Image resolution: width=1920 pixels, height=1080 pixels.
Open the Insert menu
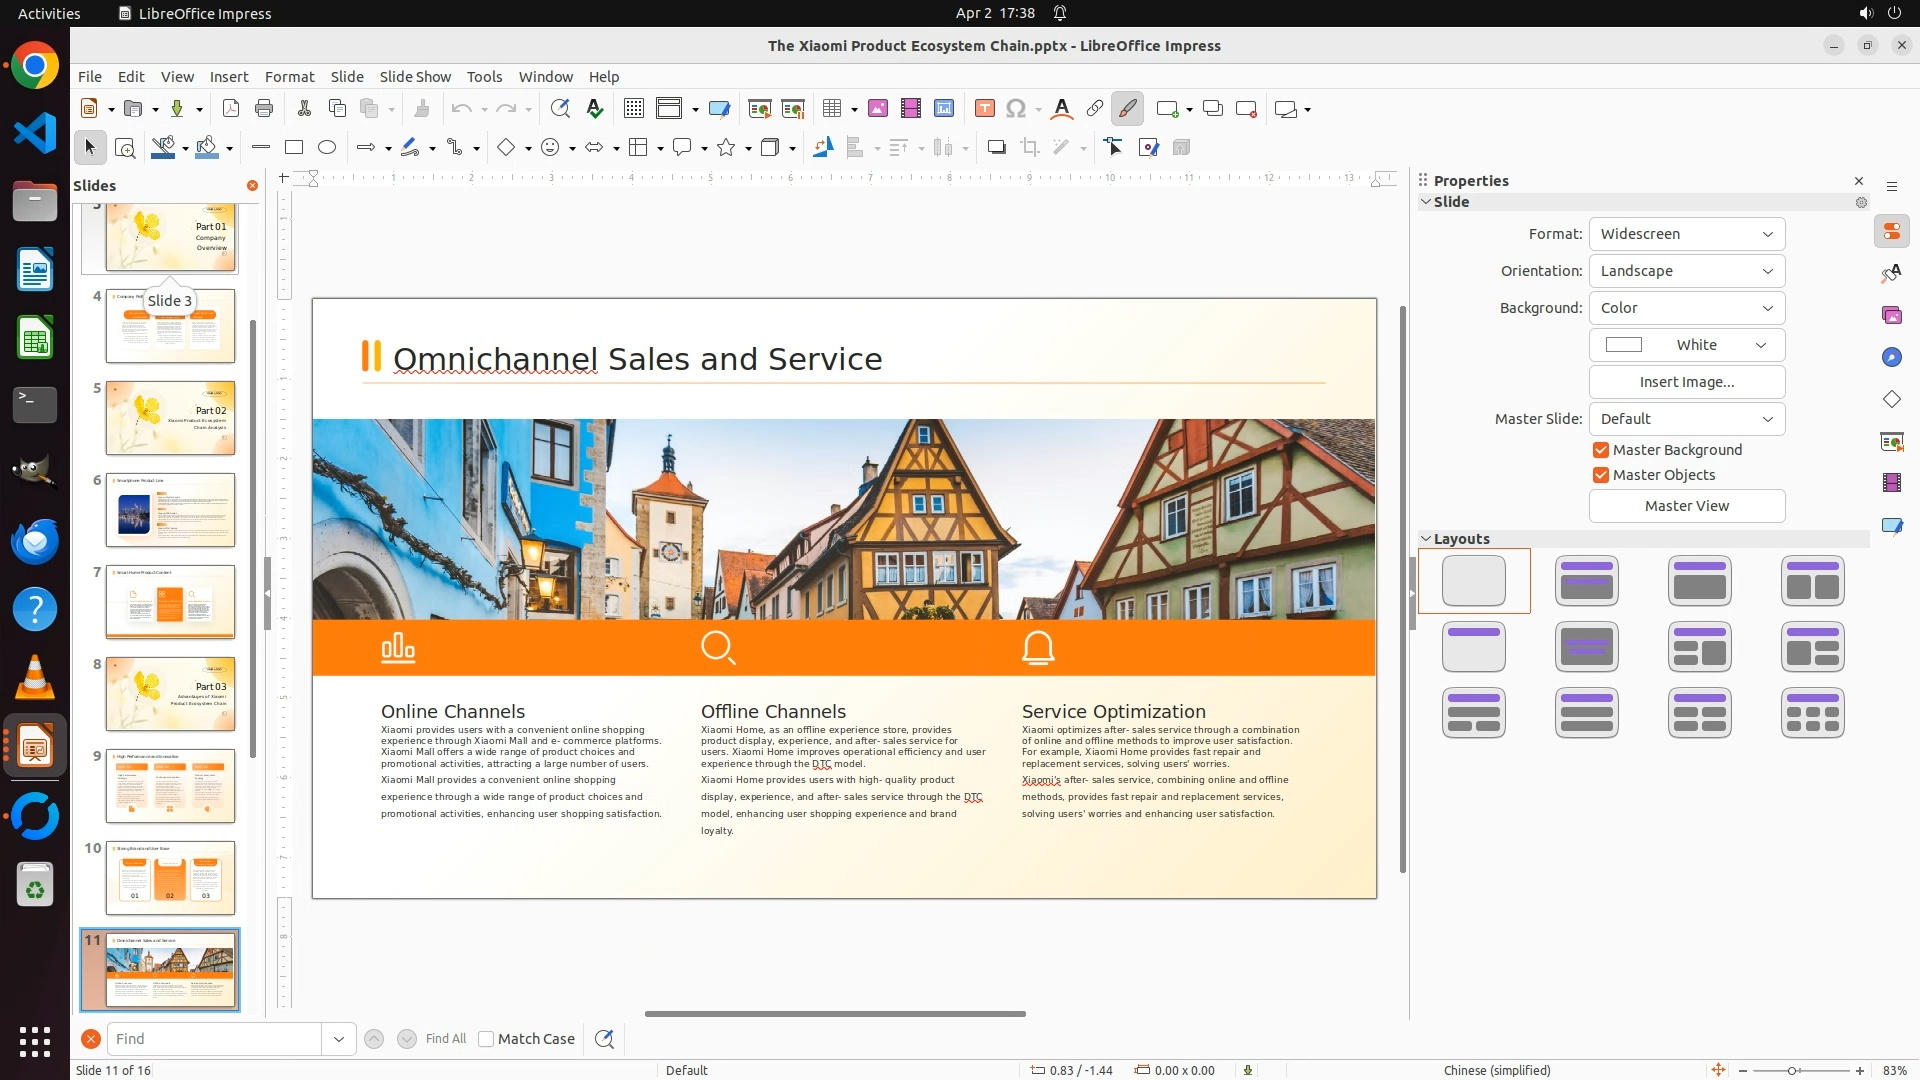coord(229,76)
